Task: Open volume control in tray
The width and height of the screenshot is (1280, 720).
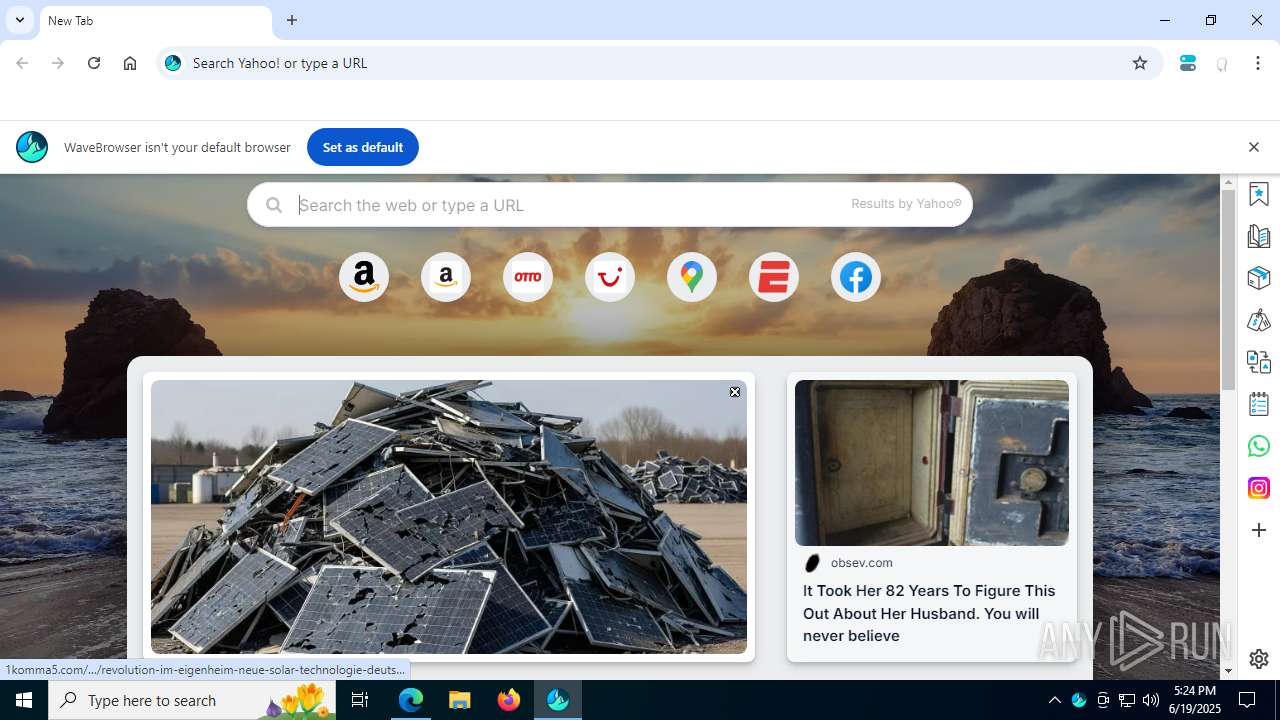Action: [1151, 700]
